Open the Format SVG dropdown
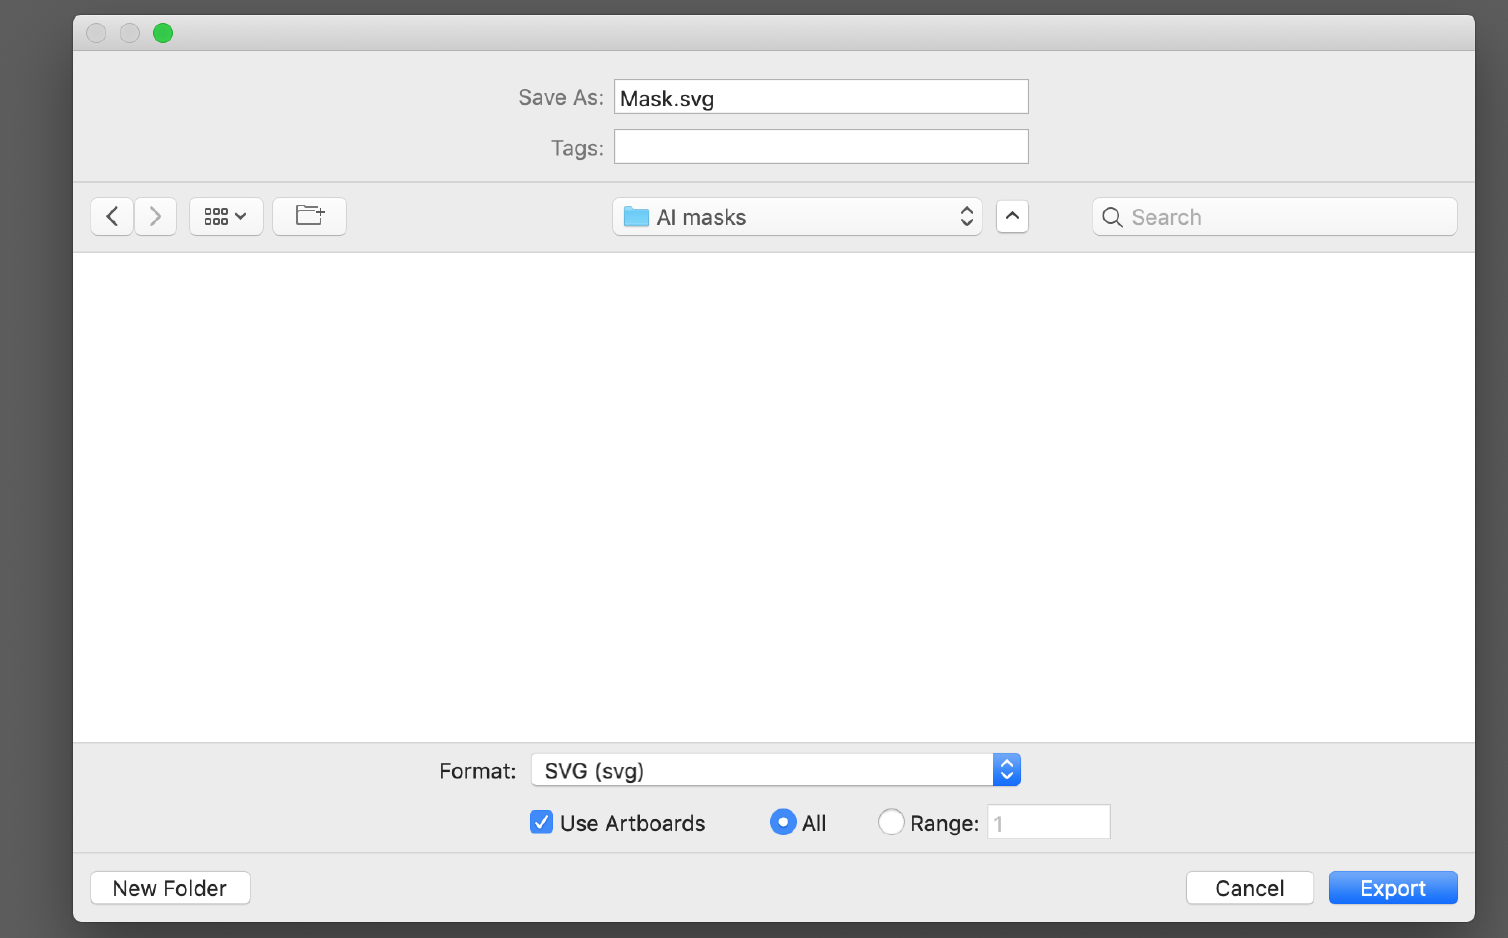This screenshot has width=1508, height=938. (x=775, y=770)
